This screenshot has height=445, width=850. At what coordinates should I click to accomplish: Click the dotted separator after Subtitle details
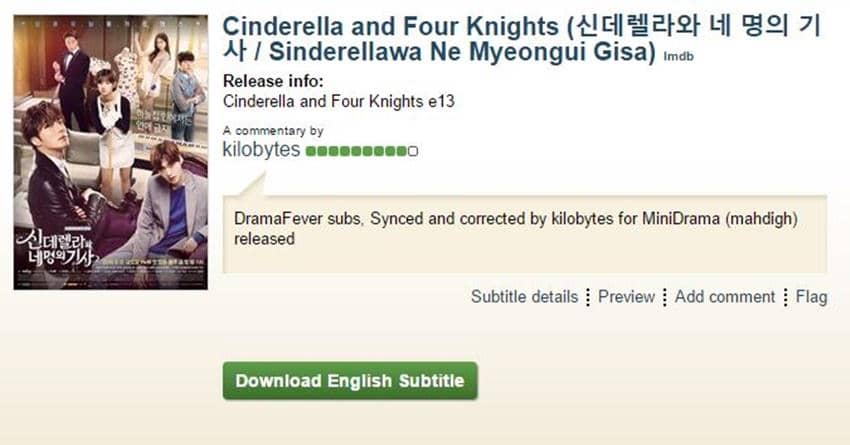click(588, 297)
